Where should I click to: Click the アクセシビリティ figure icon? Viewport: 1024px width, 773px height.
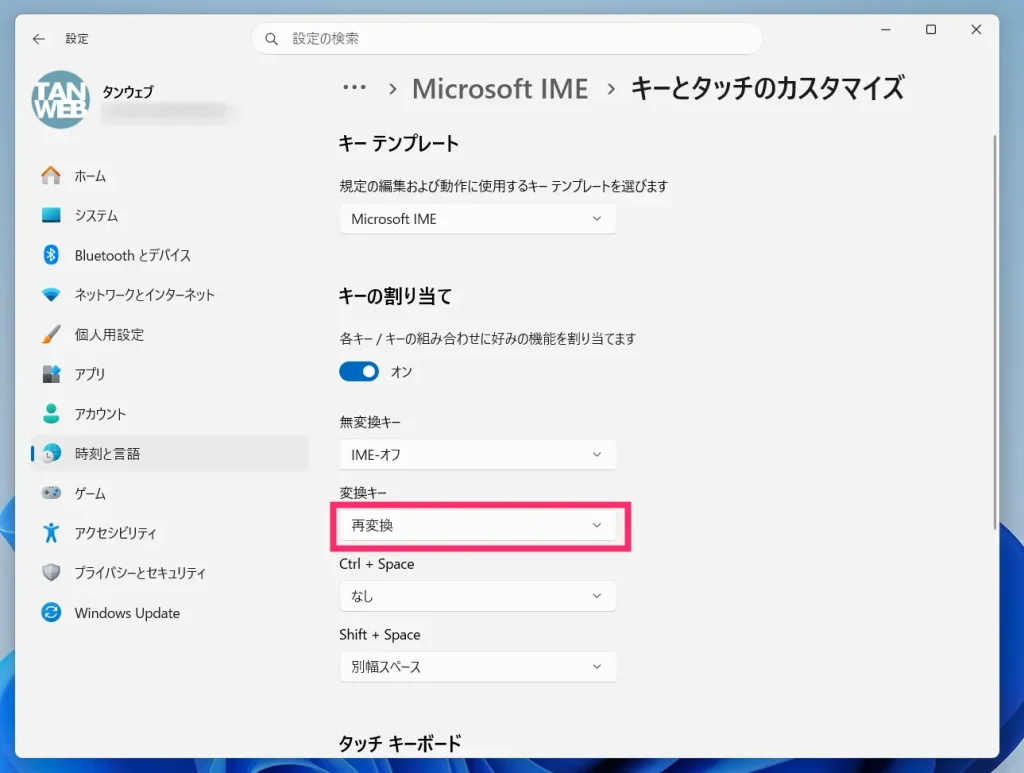(51, 533)
